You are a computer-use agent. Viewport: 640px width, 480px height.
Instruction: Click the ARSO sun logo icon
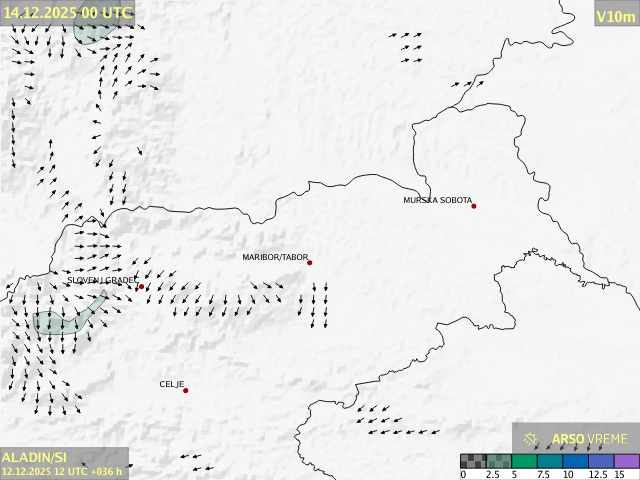(531, 438)
